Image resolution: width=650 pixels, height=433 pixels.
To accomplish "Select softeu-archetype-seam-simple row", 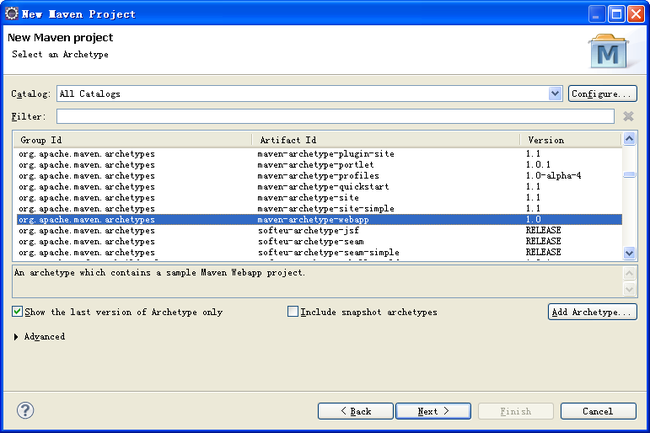I will click(x=319, y=252).
